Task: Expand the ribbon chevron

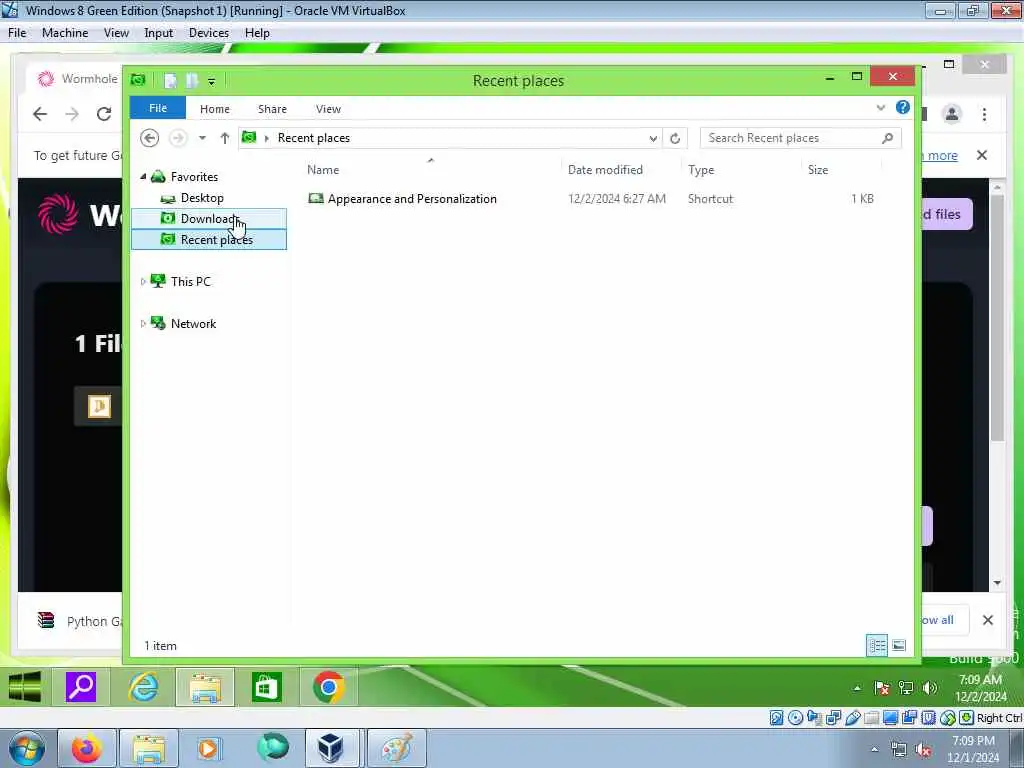Action: pos(880,108)
